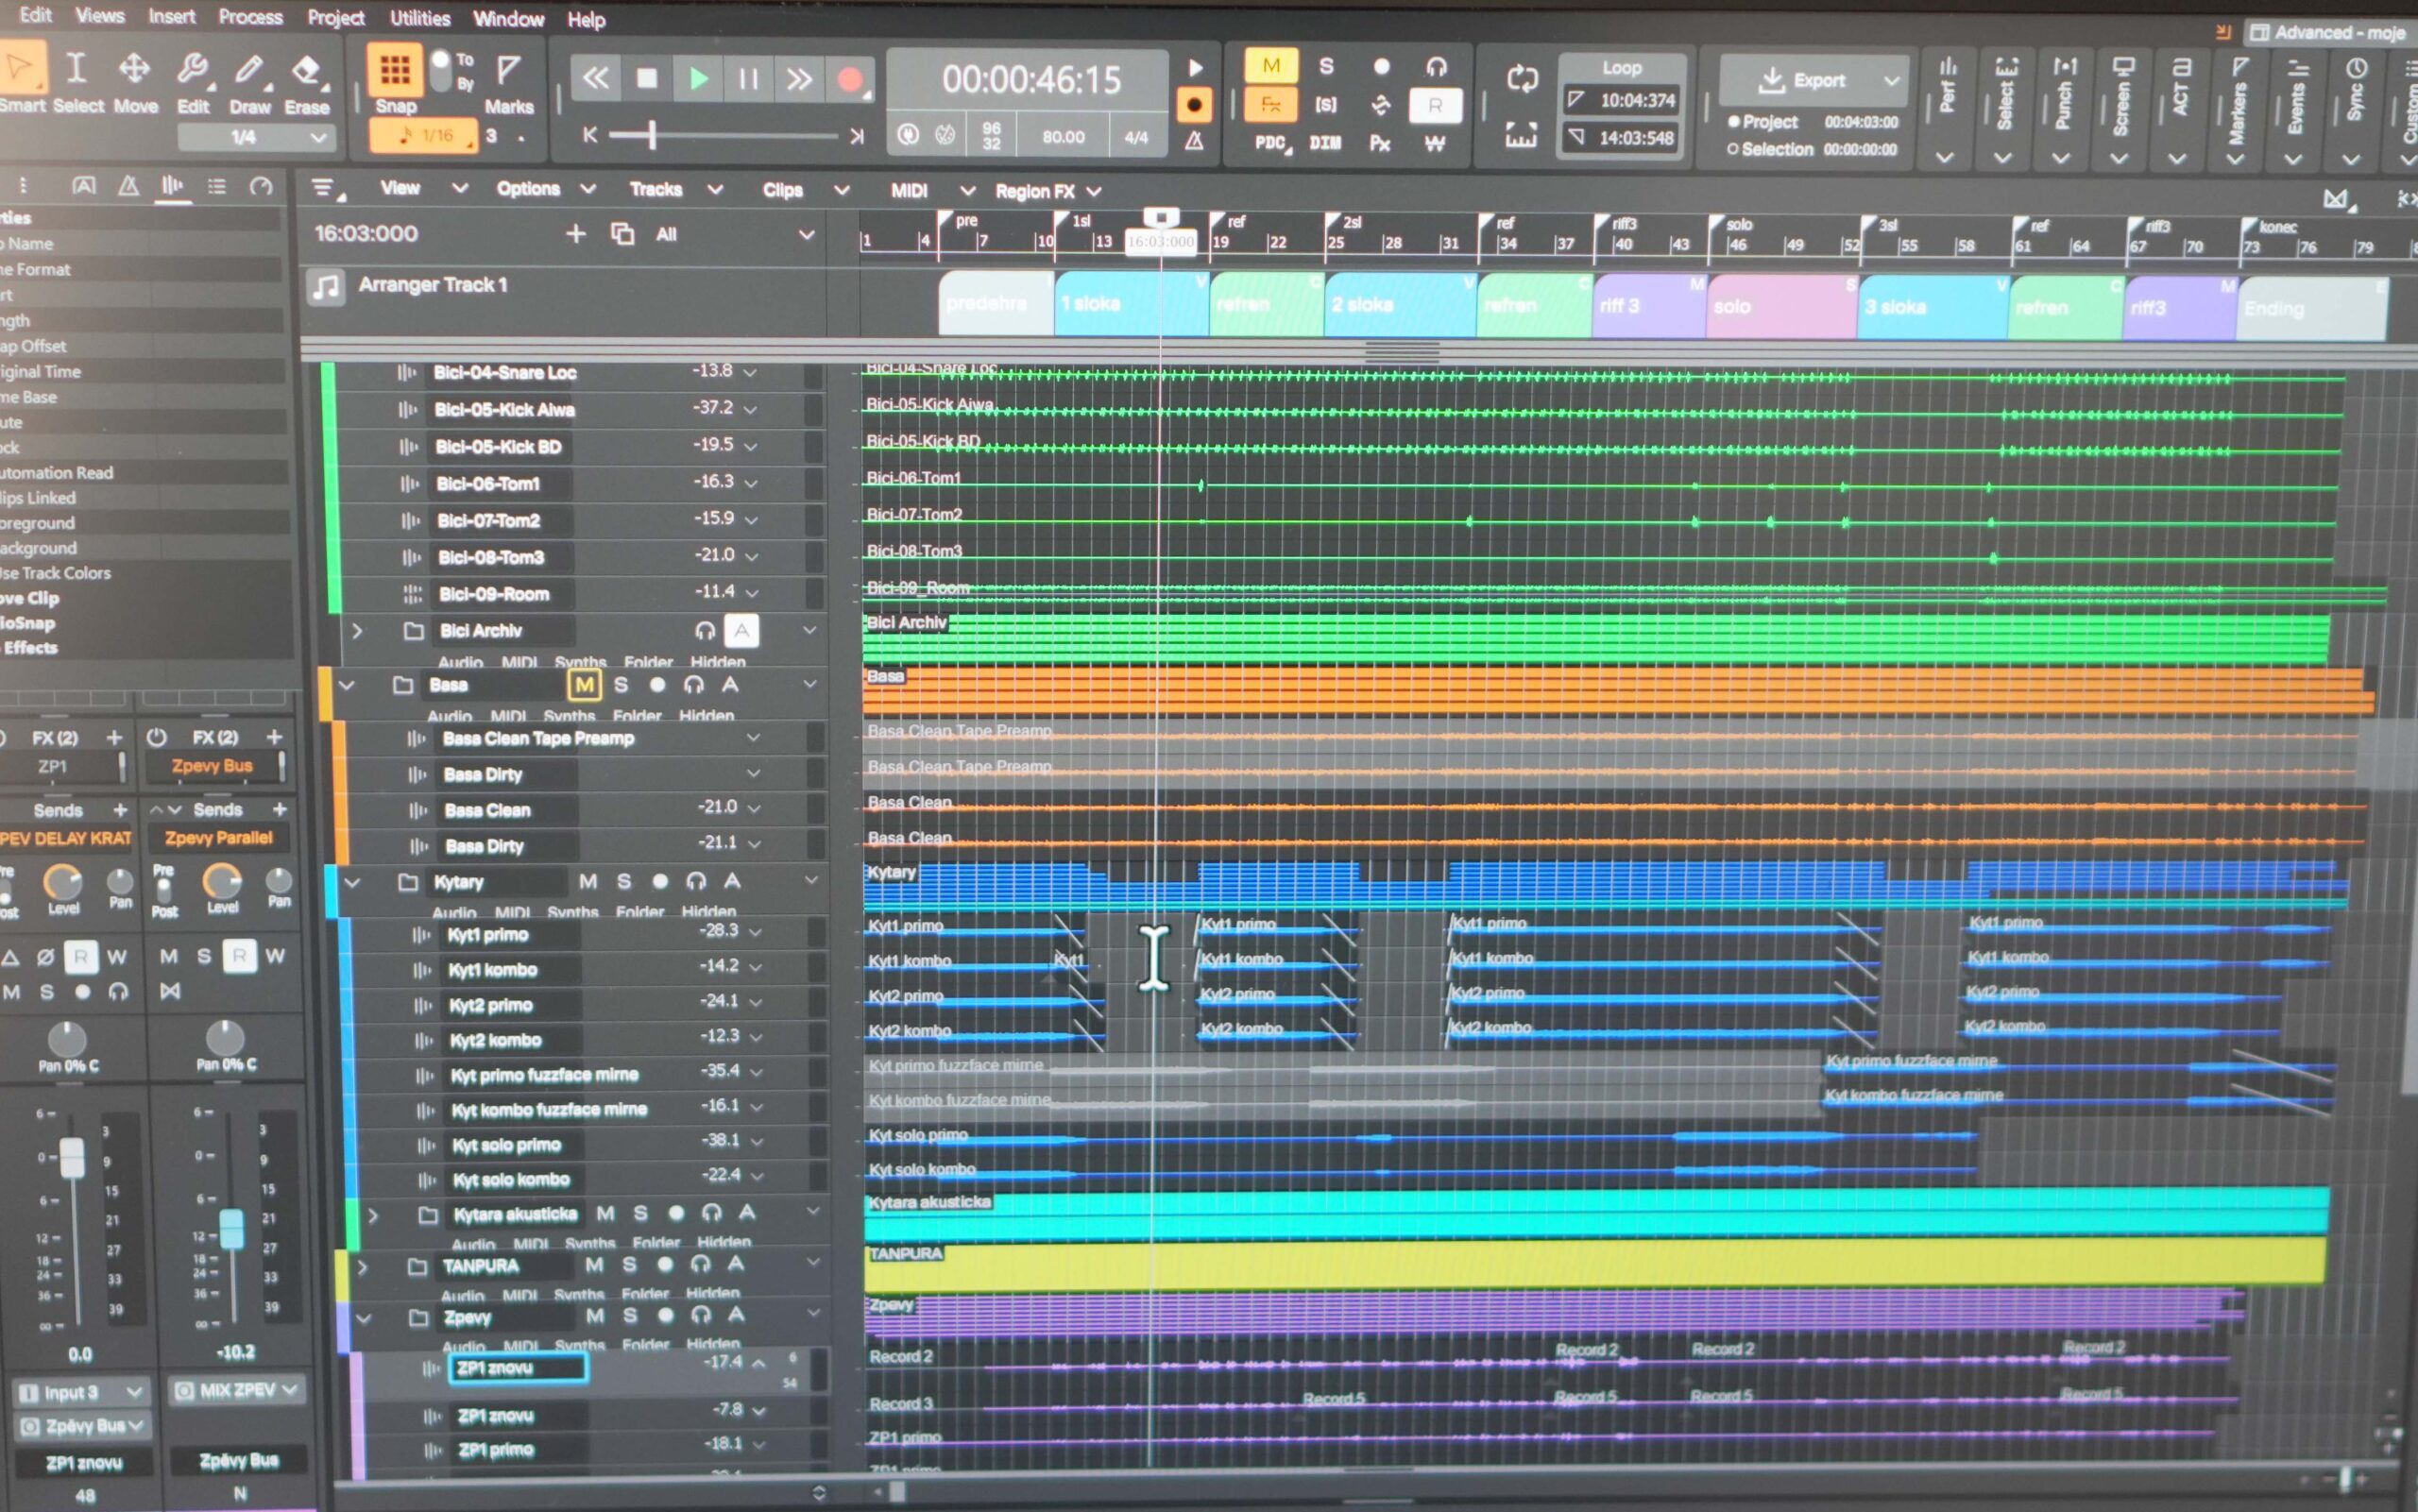The height and width of the screenshot is (1512, 2418).
Task: Open the Project menu
Action: pos(335,17)
